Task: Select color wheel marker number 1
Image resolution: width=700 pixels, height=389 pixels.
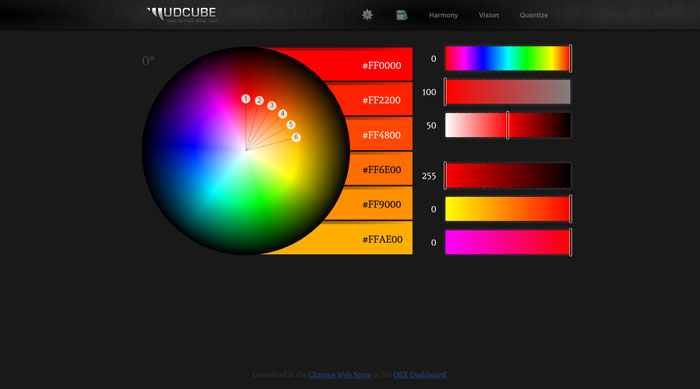Action: pos(246,99)
